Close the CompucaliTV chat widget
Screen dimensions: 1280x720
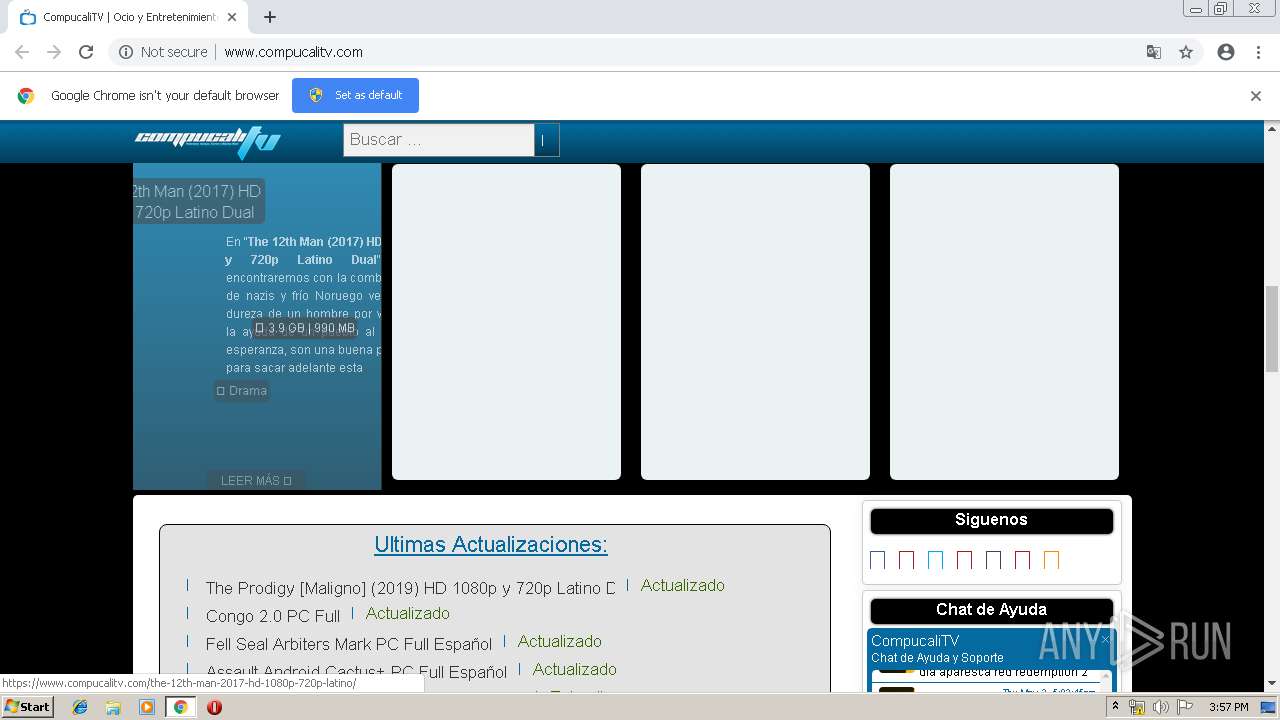(1105, 639)
